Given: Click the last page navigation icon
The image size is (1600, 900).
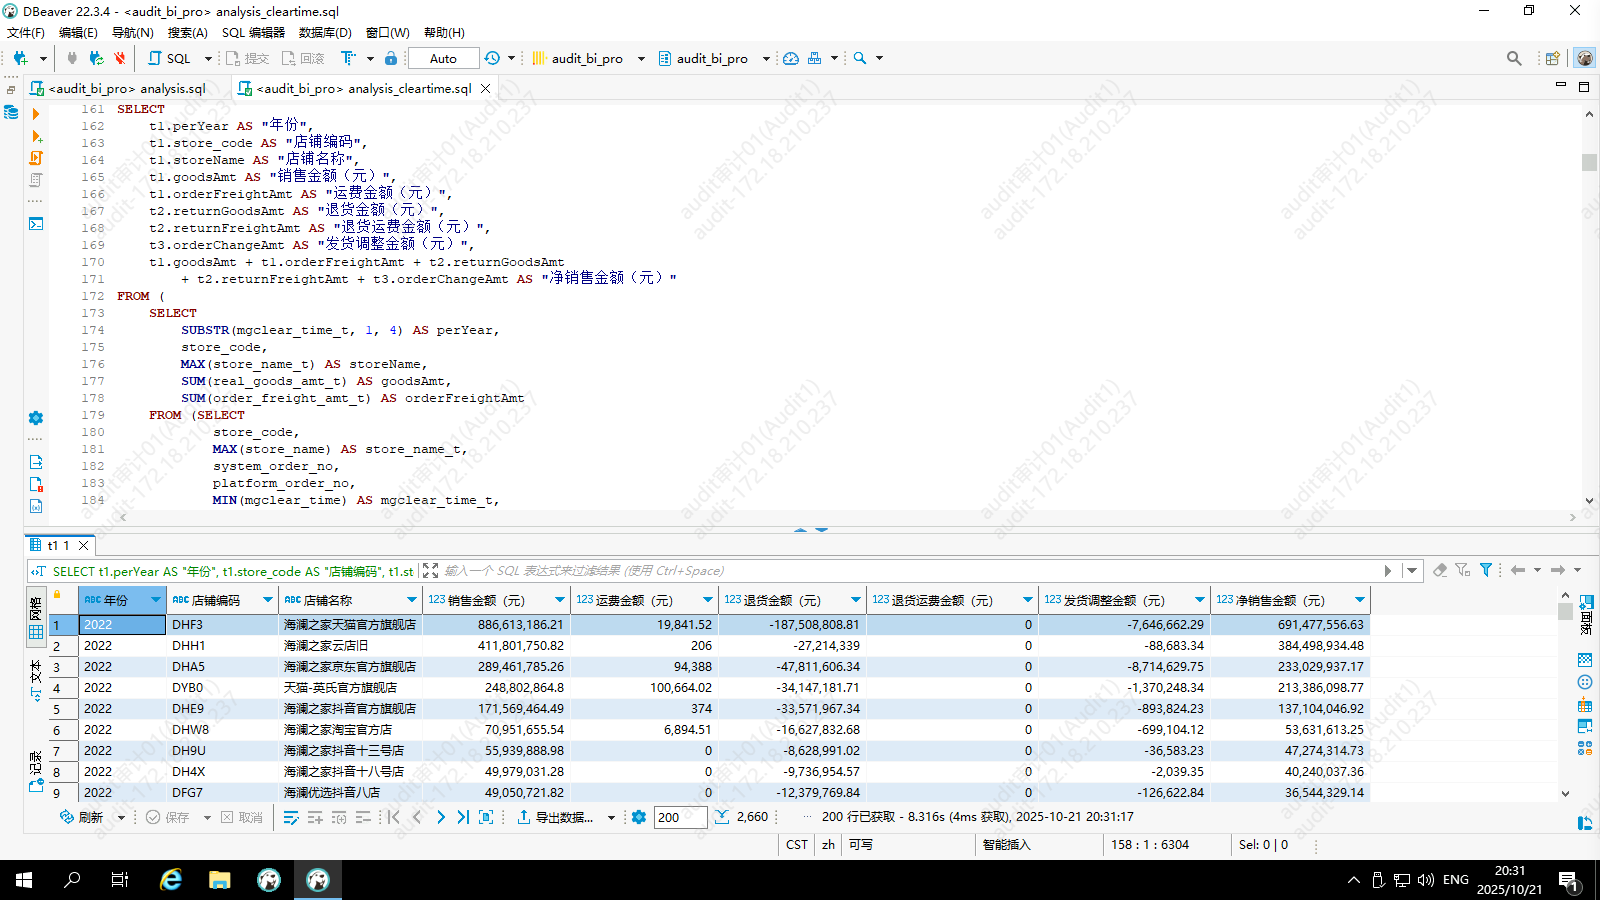Looking at the screenshot, I should click(x=463, y=817).
